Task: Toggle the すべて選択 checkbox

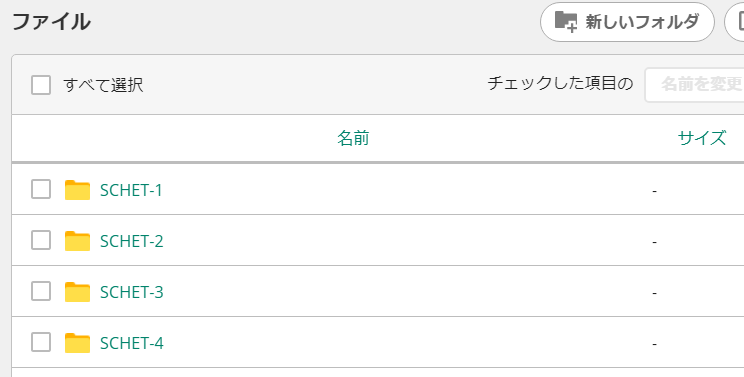Action: tap(41, 85)
